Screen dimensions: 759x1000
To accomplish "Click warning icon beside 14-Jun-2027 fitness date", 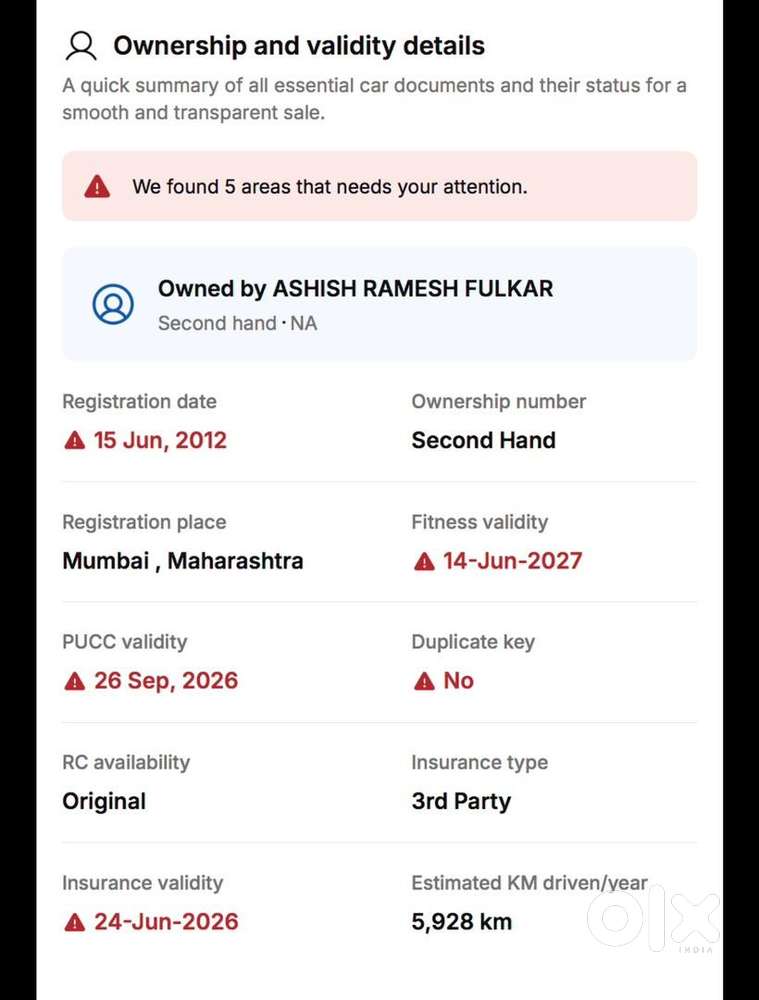I will click(x=424, y=561).
